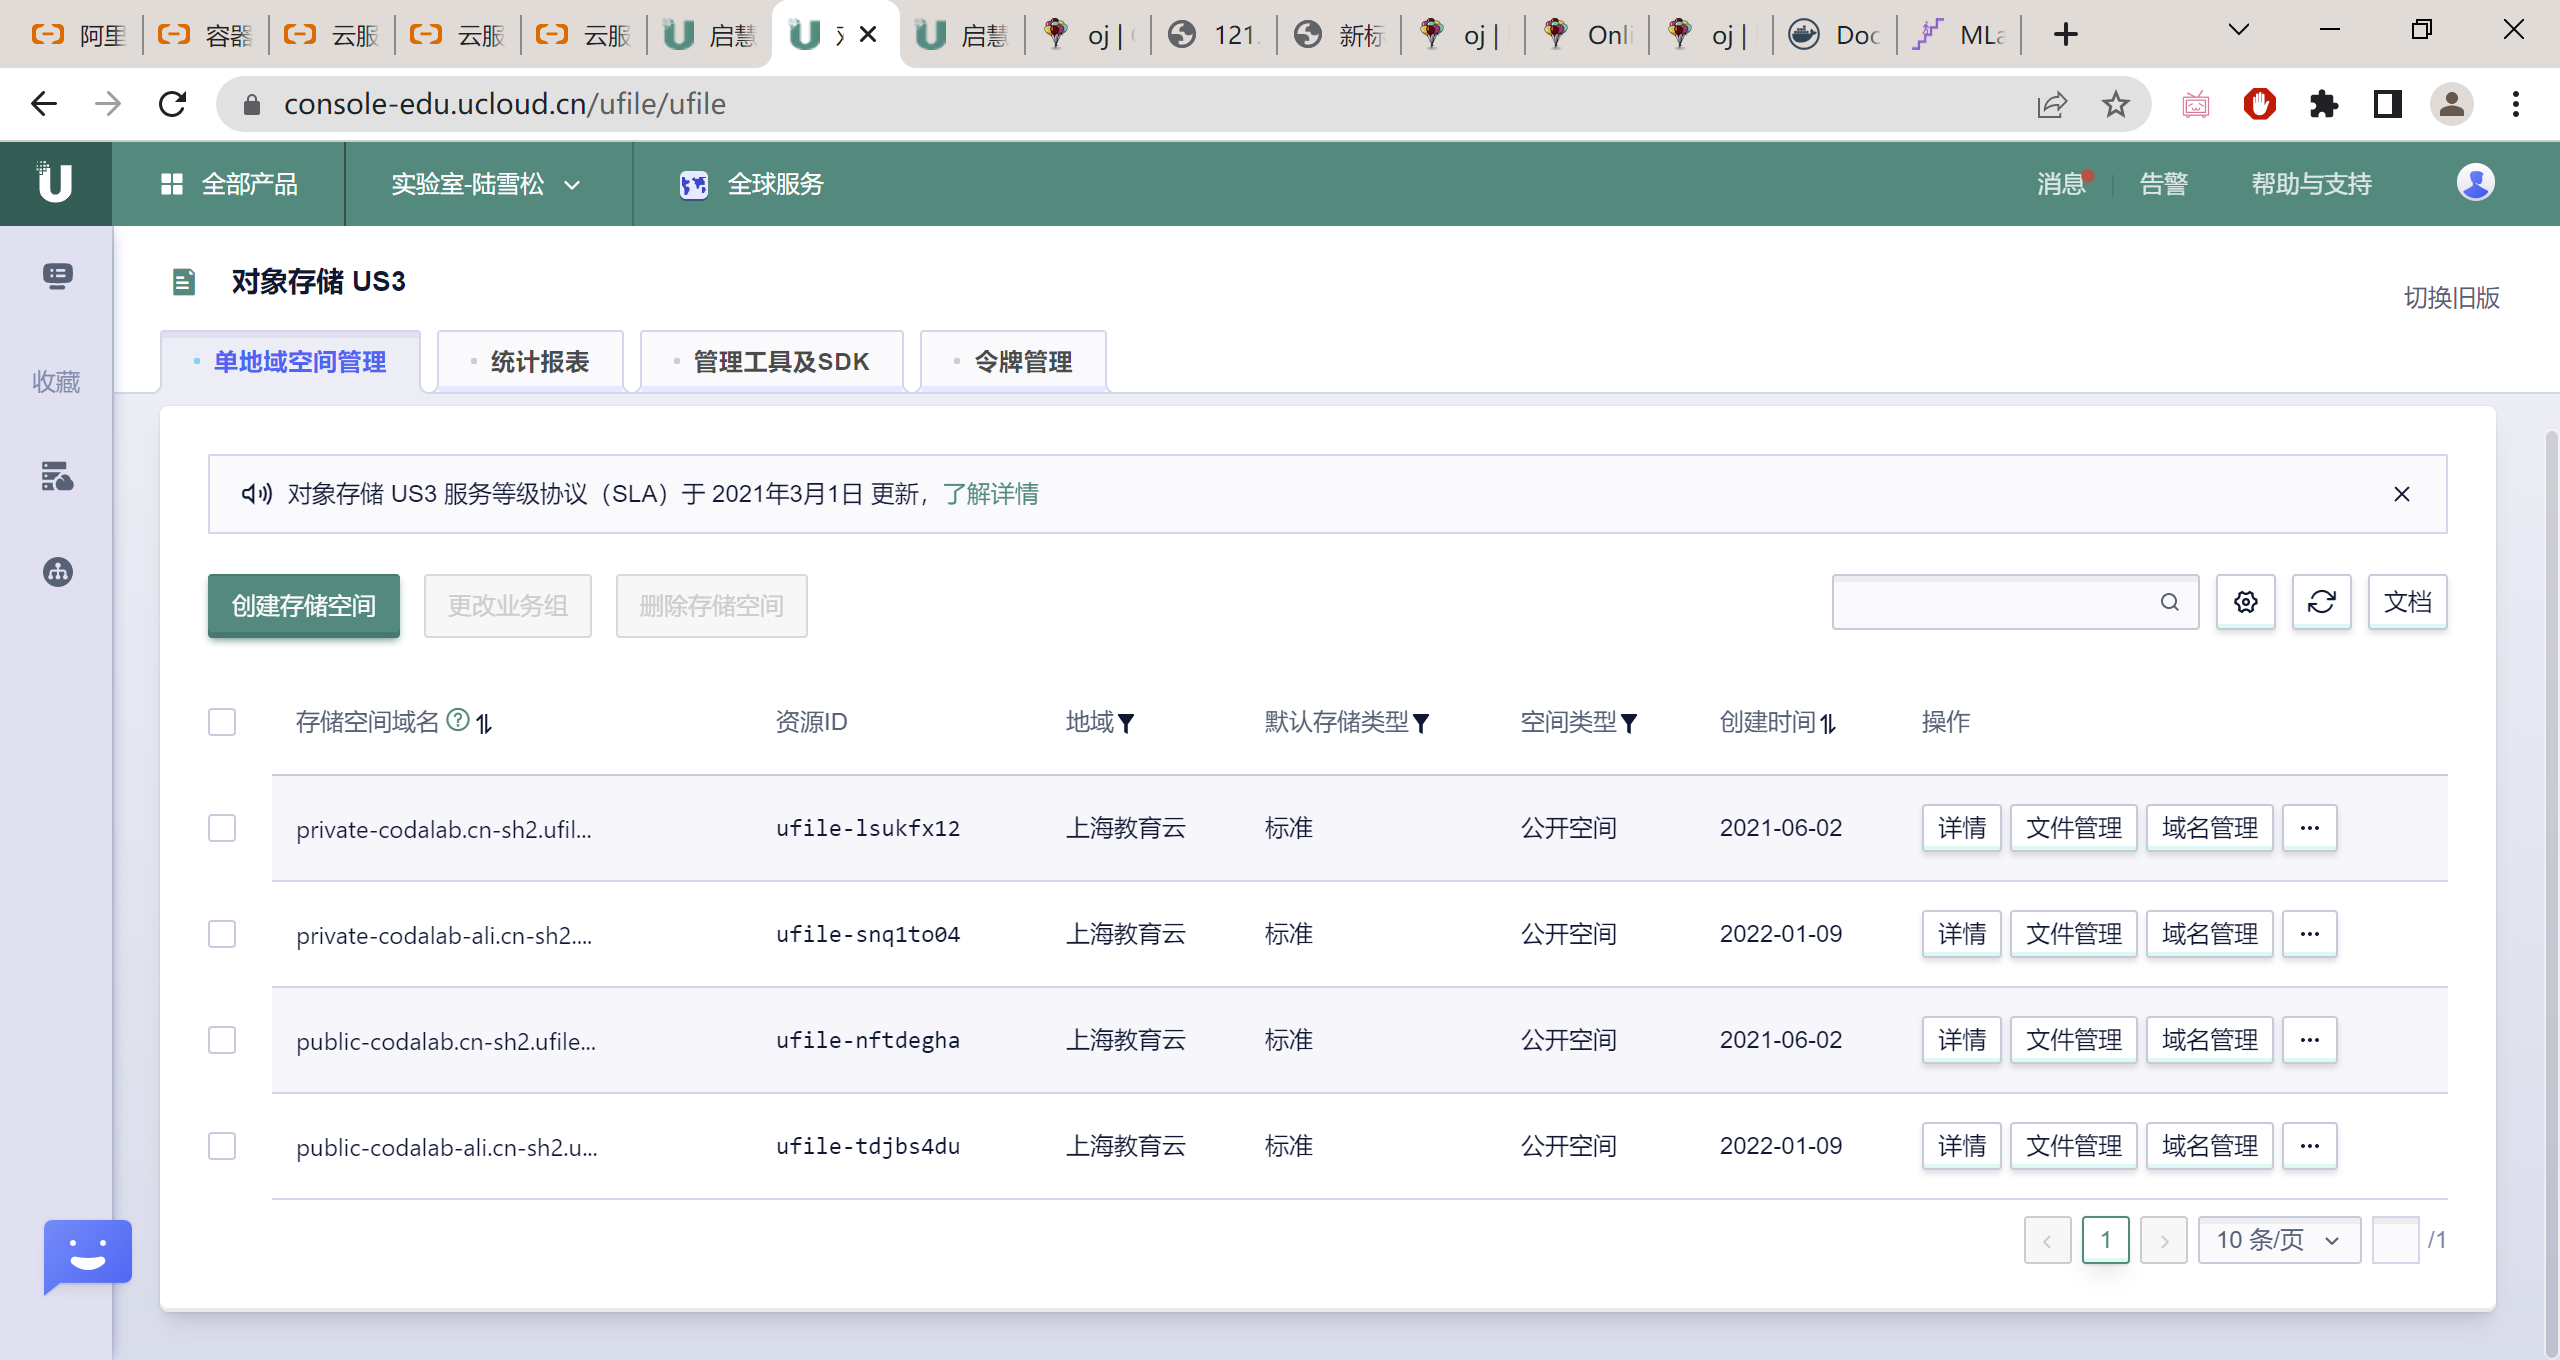Click the browser profile avatar
This screenshot has height=1360, width=2560.
[2451, 104]
